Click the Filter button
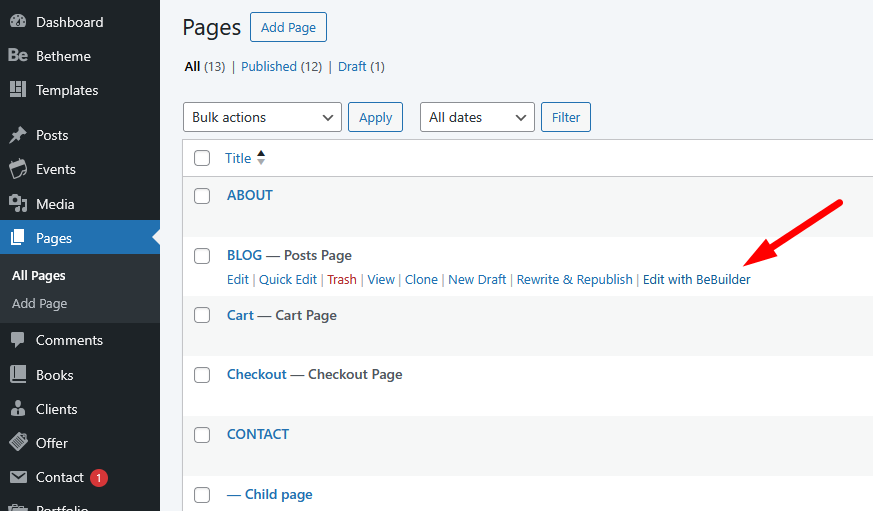 pyautogui.click(x=566, y=117)
